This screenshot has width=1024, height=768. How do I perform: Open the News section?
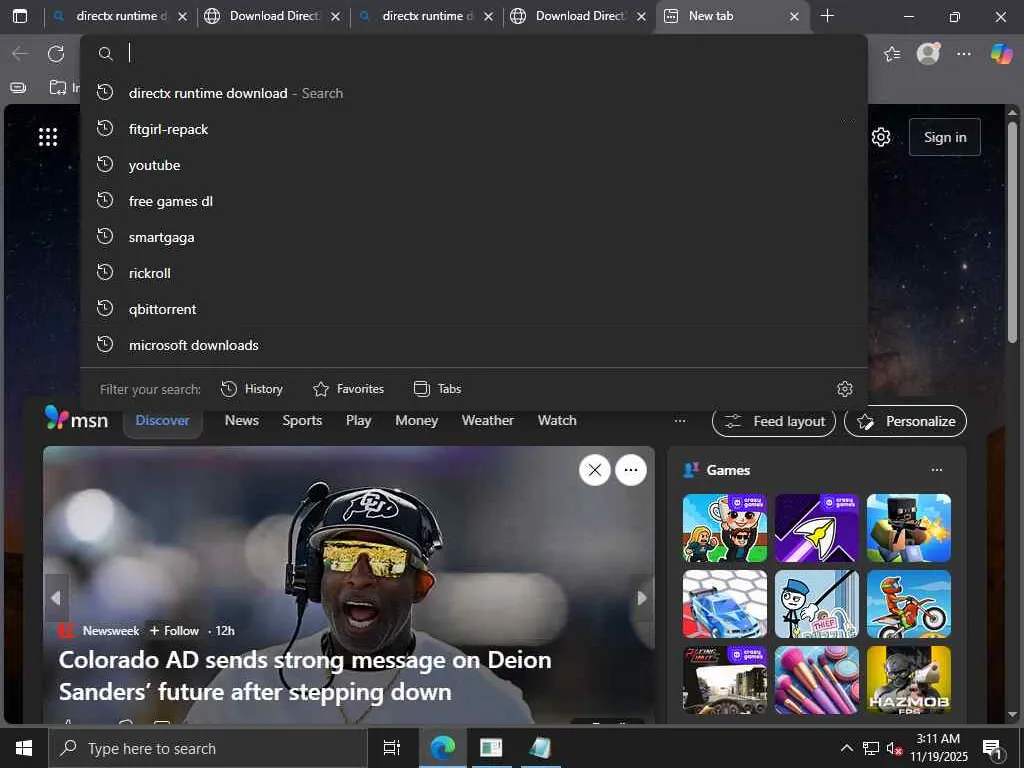click(242, 421)
